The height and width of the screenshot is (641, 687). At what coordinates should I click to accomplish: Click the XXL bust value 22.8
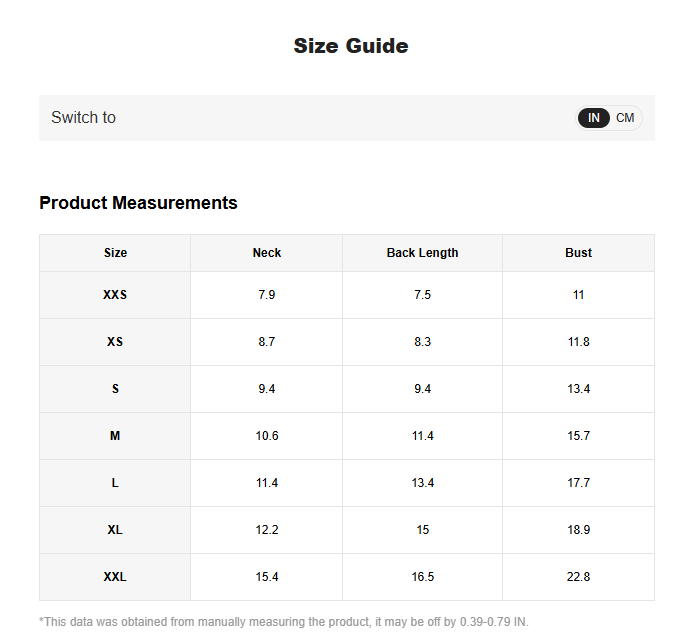tap(578, 577)
